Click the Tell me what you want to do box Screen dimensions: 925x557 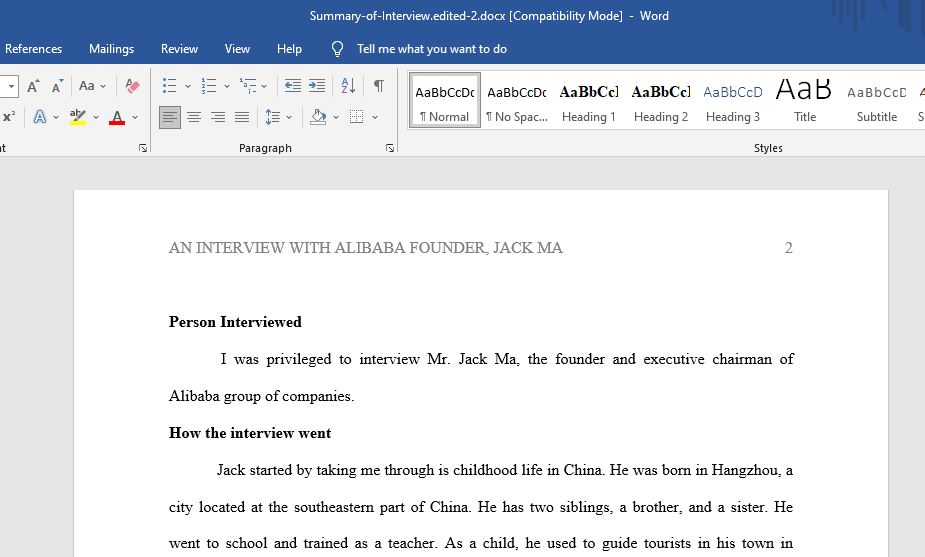tap(432, 49)
